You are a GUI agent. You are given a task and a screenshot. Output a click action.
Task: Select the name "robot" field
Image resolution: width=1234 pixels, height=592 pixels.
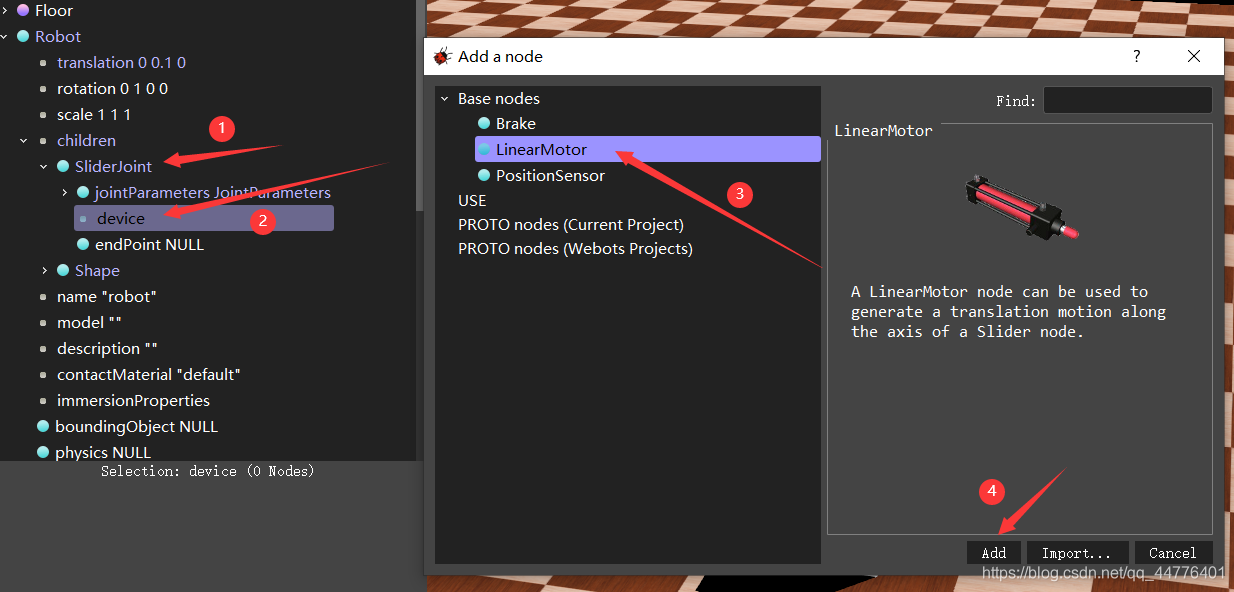click(107, 296)
